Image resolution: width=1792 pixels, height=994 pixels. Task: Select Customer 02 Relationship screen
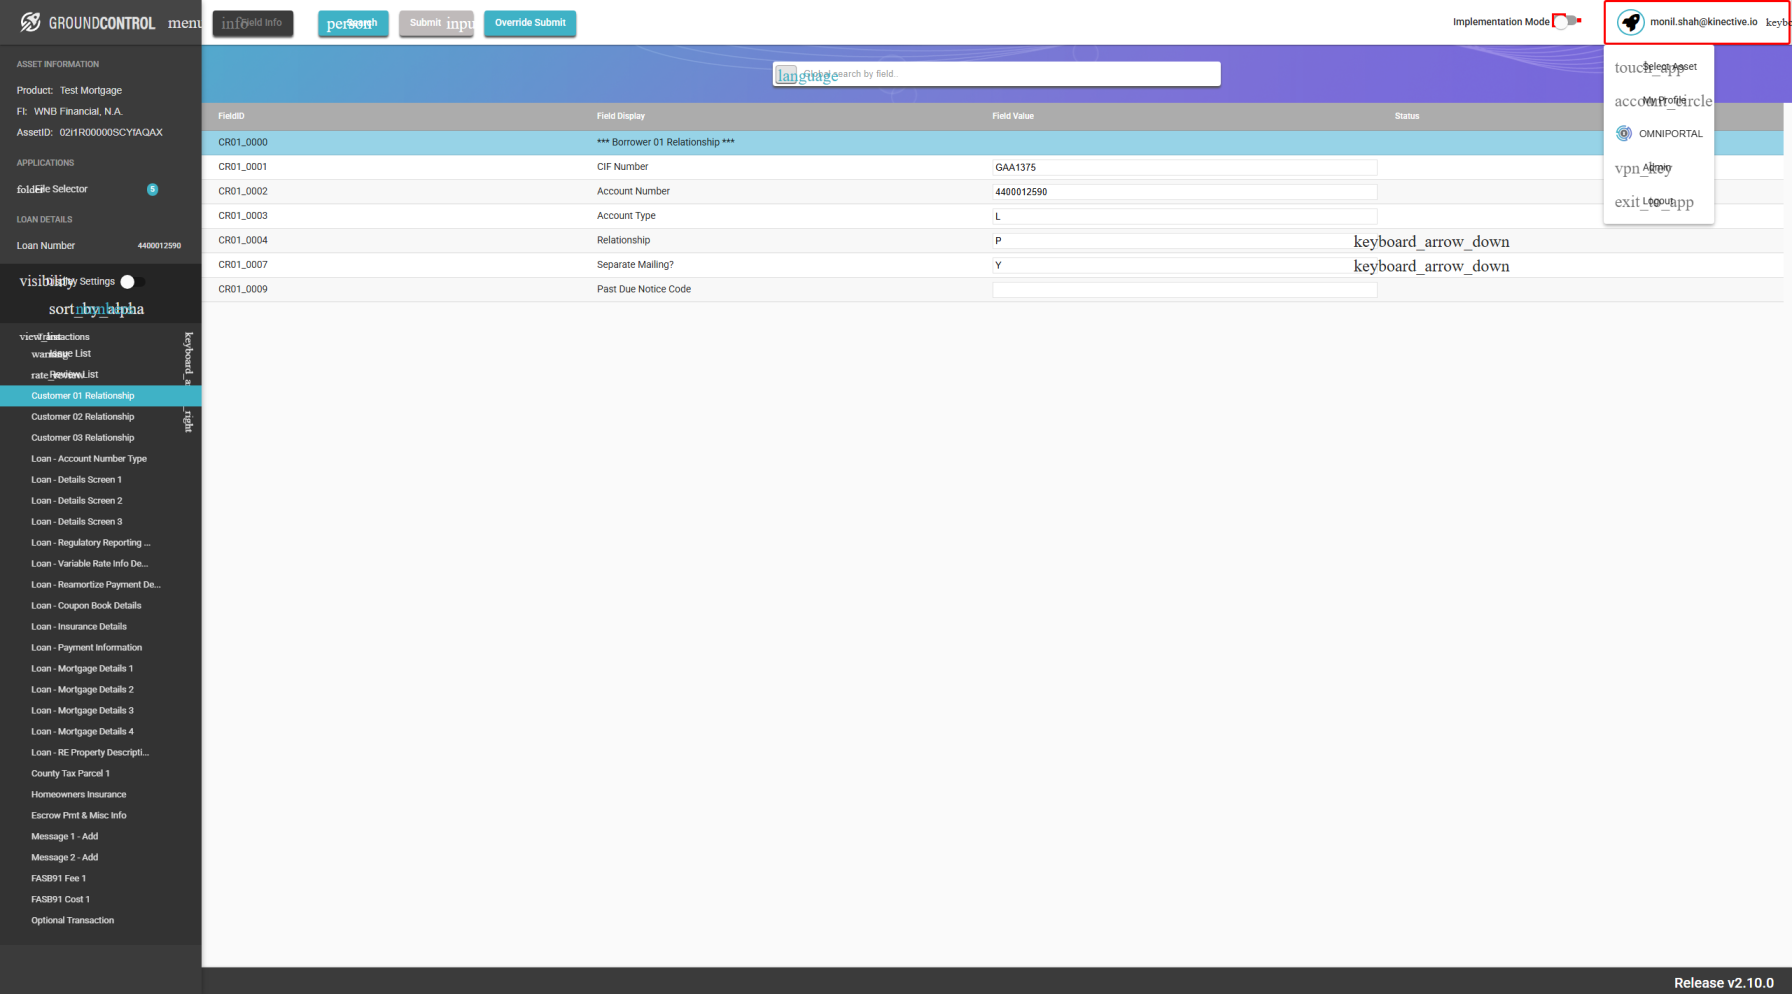pyautogui.click(x=82, y=417)
